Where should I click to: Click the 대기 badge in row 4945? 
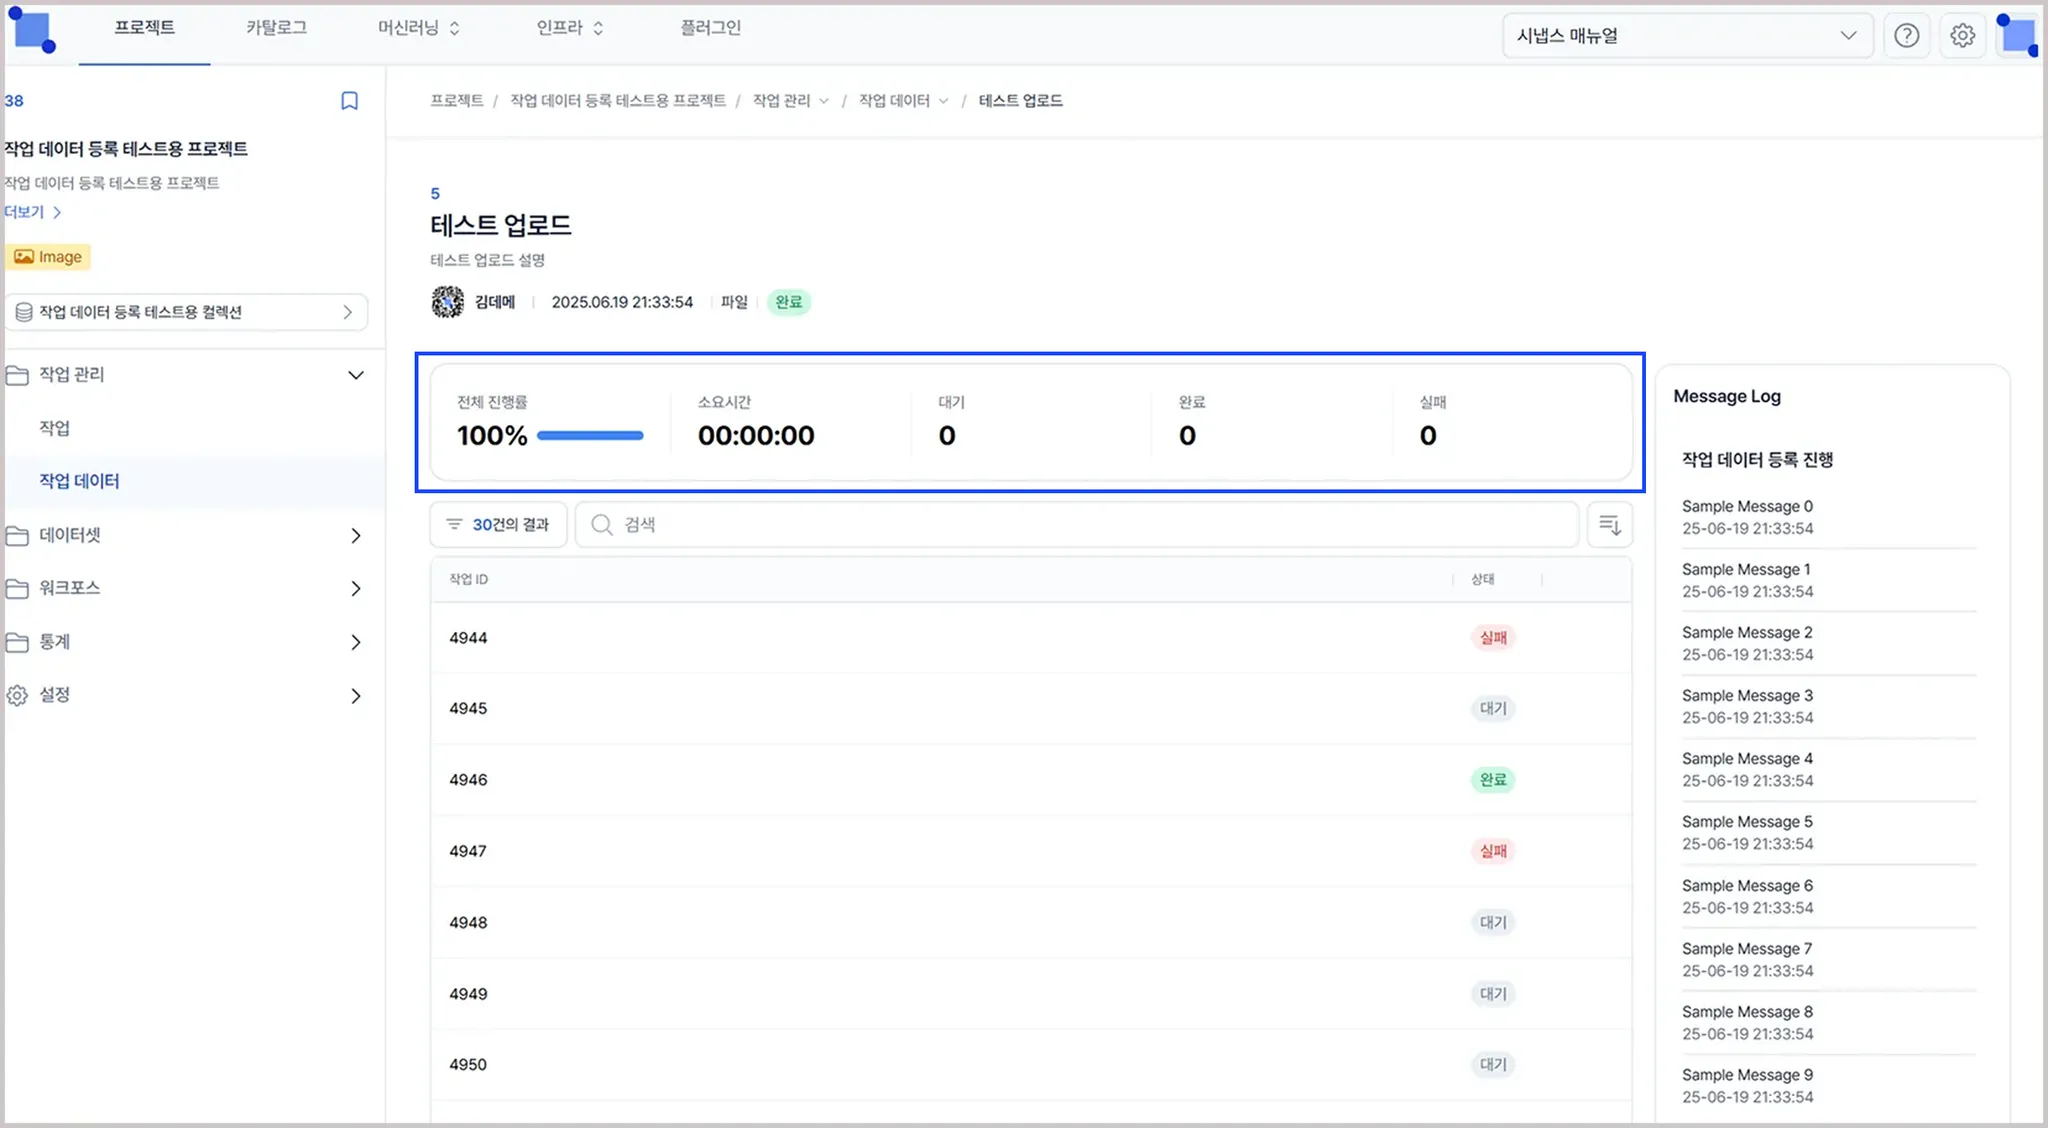pyautogui.click(x=1493, y=709)
